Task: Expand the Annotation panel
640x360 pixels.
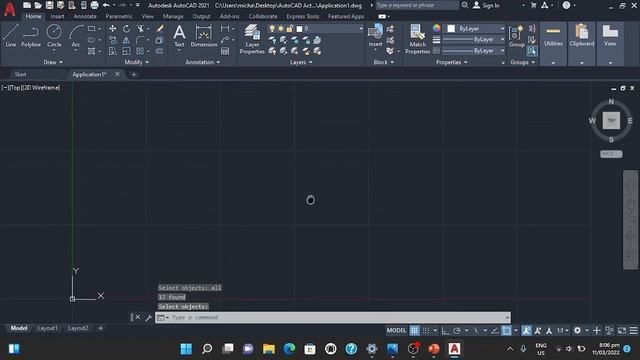Action: (x=203, y=62)
